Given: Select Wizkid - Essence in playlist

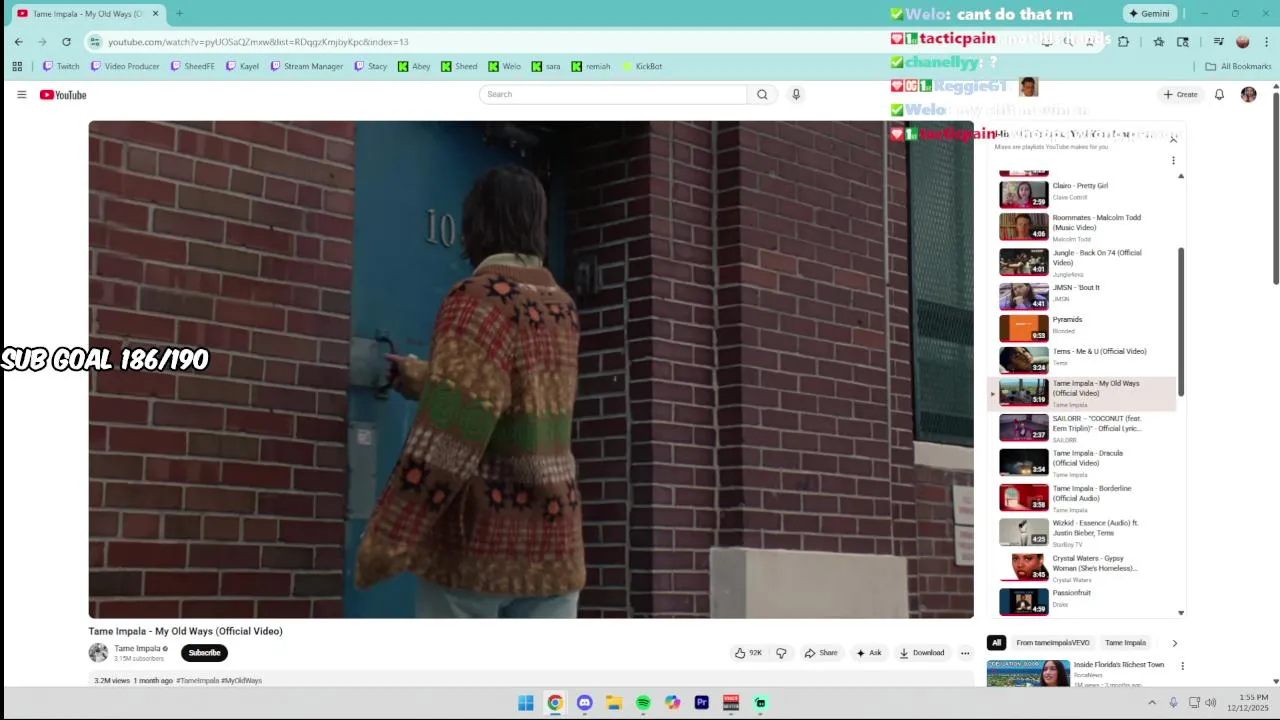Looking at the screenshot, I should pyautogui.click(x=1082, y=532).
